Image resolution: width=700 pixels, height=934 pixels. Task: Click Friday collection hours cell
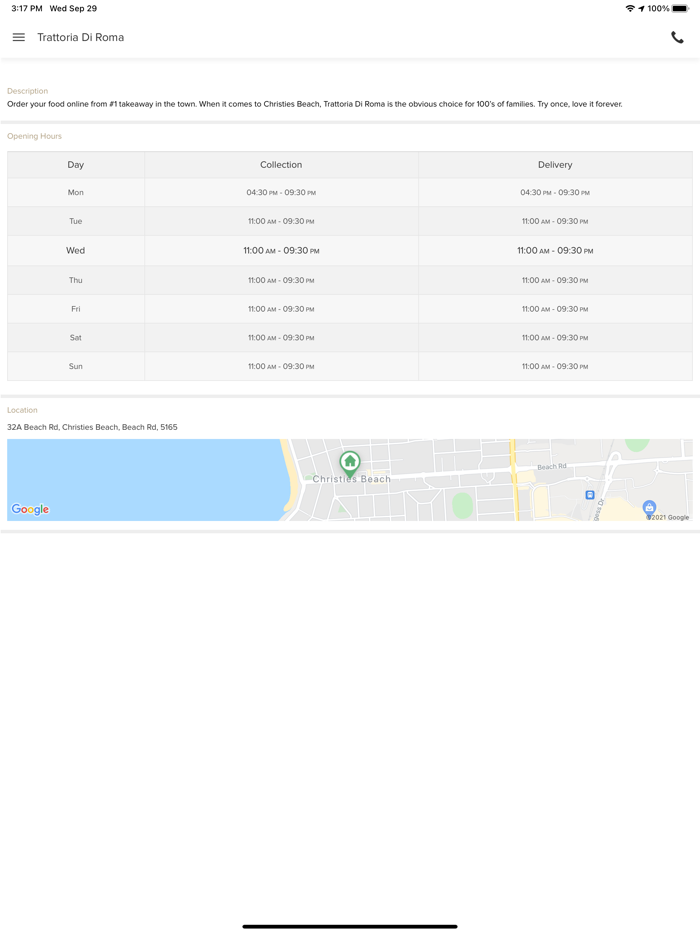pyautogui.click(x=281, y=309)
